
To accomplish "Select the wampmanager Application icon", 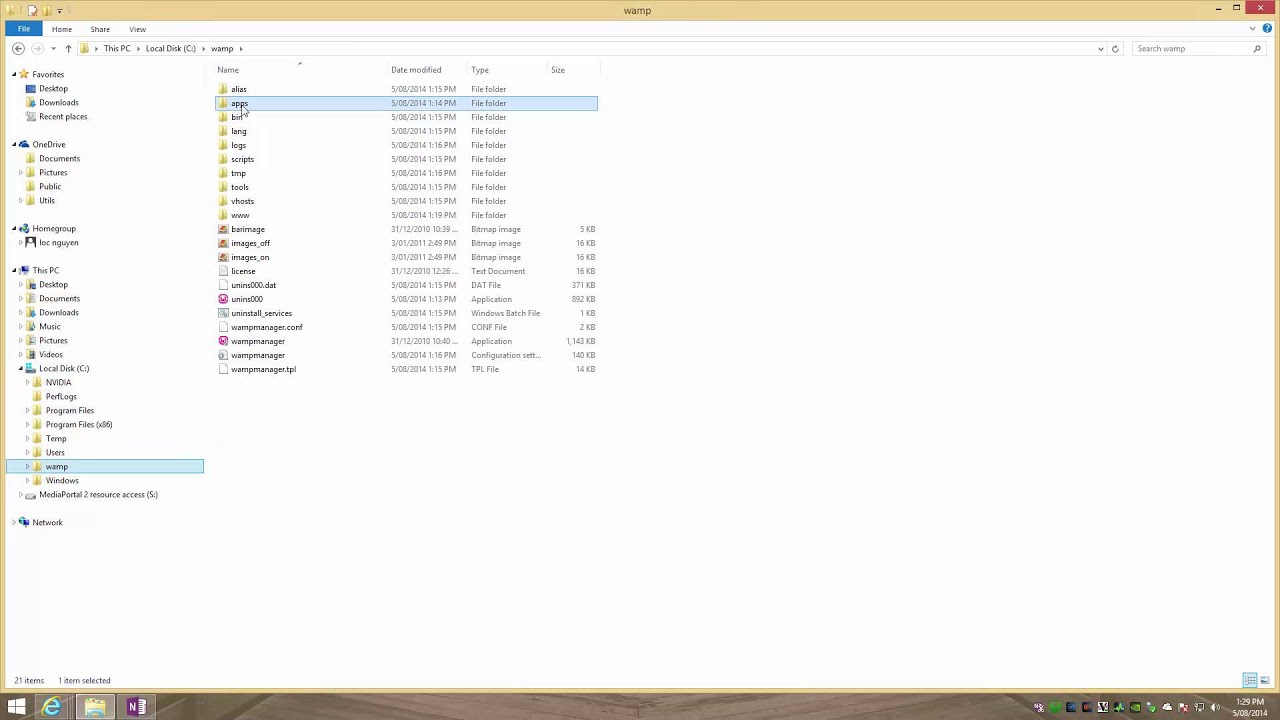I will click(x=223, y=341).
